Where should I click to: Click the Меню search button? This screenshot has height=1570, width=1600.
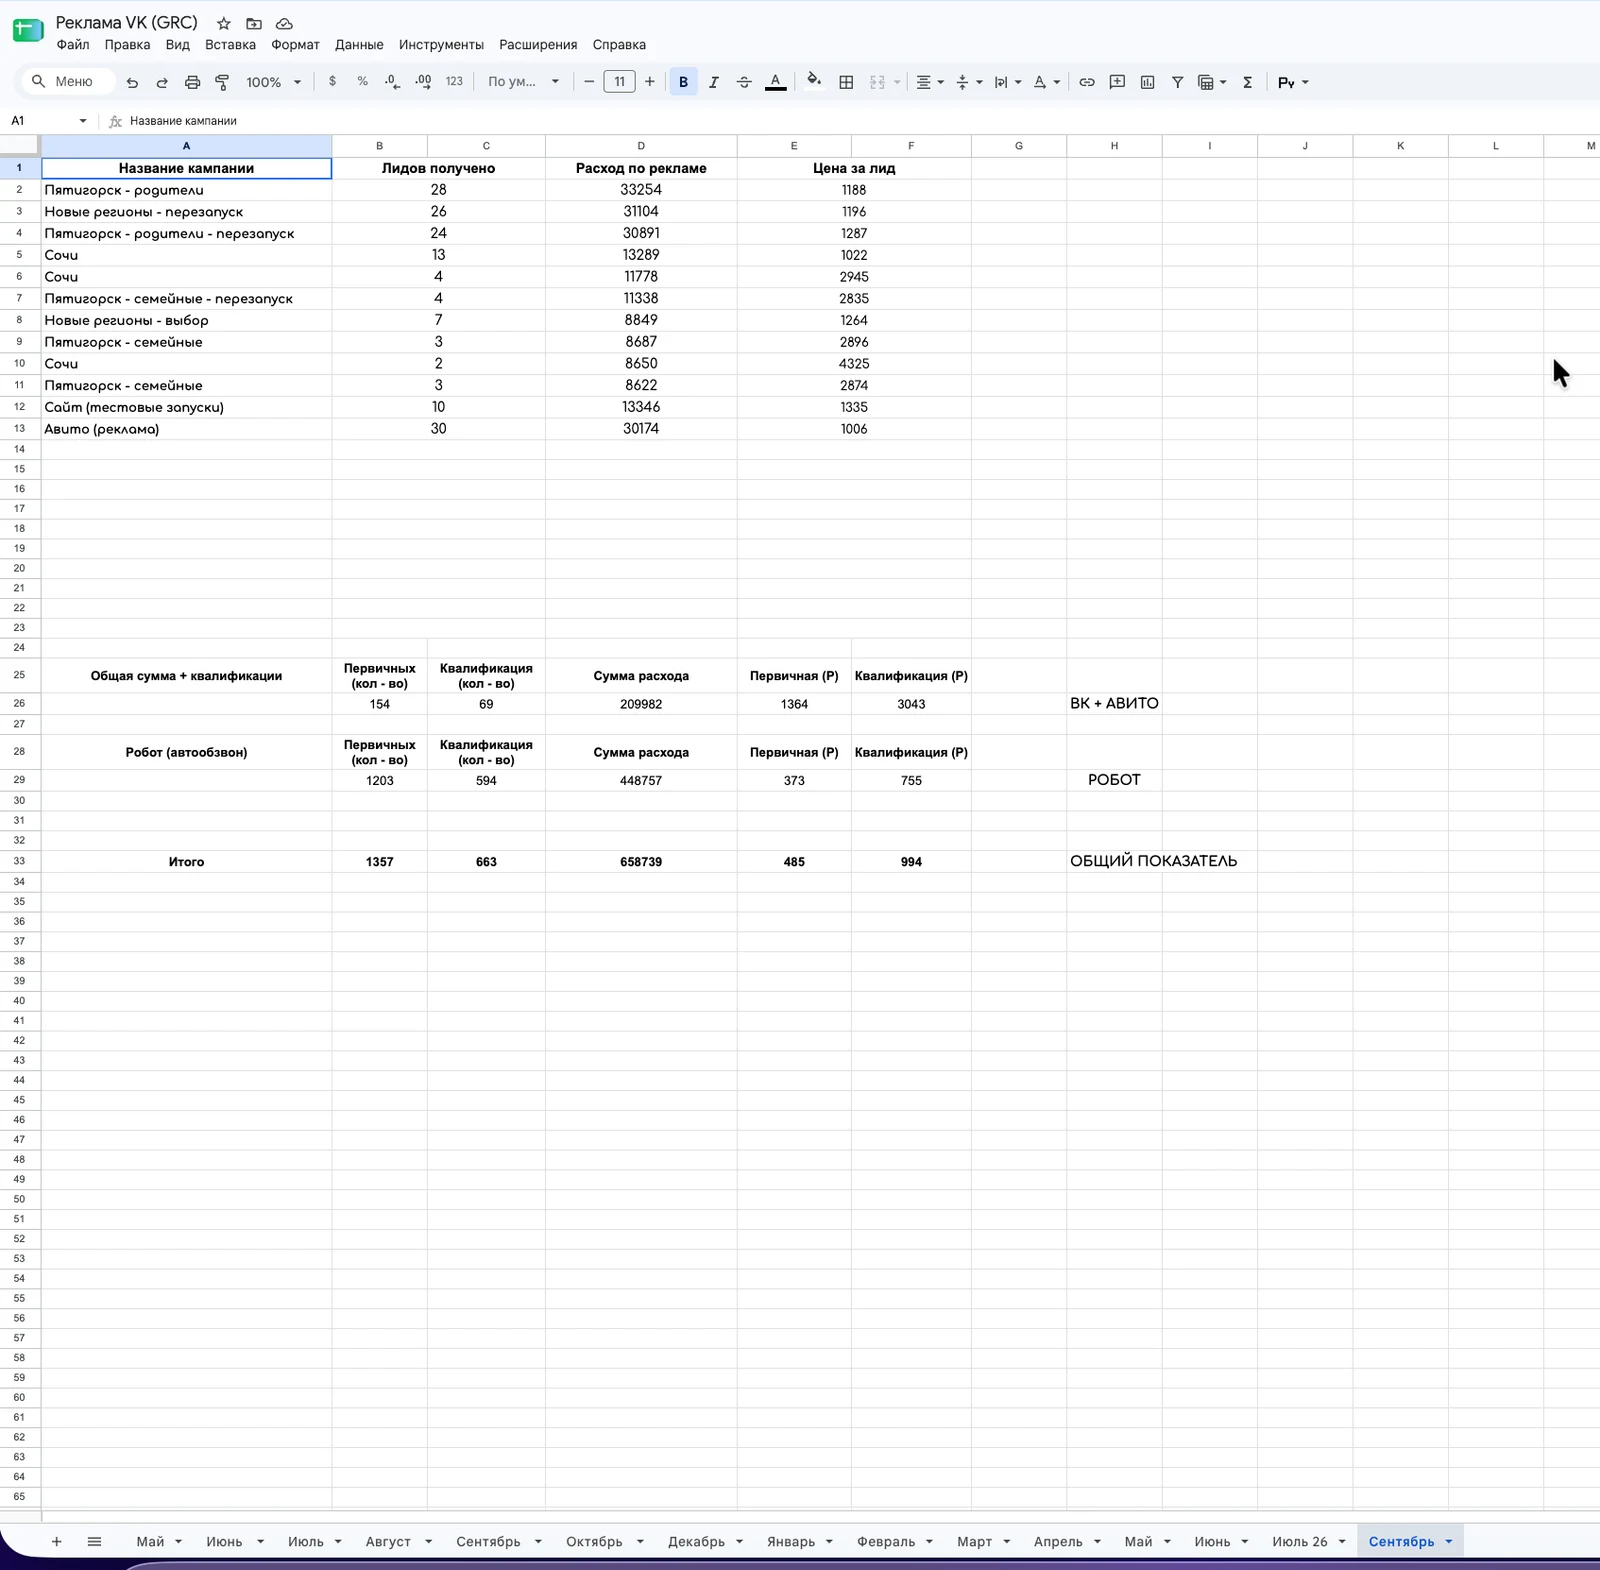tap(67, 82)
